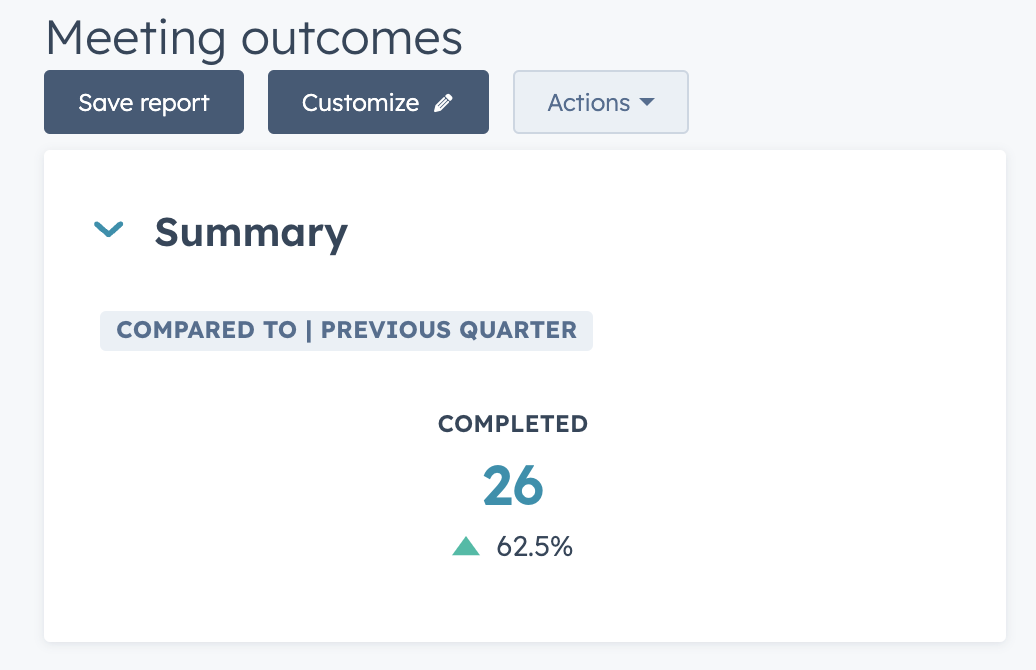Open the Actions dropdown menu

point(601,102)
